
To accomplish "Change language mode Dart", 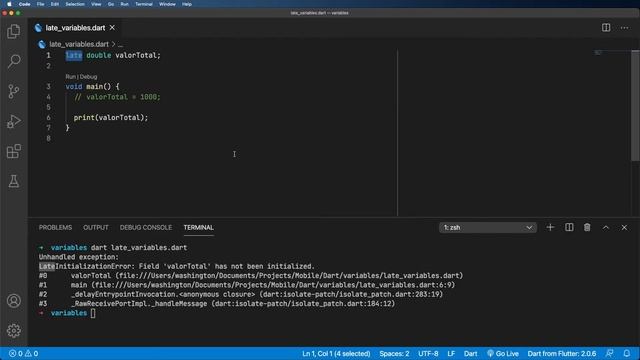I will (470, 353).
